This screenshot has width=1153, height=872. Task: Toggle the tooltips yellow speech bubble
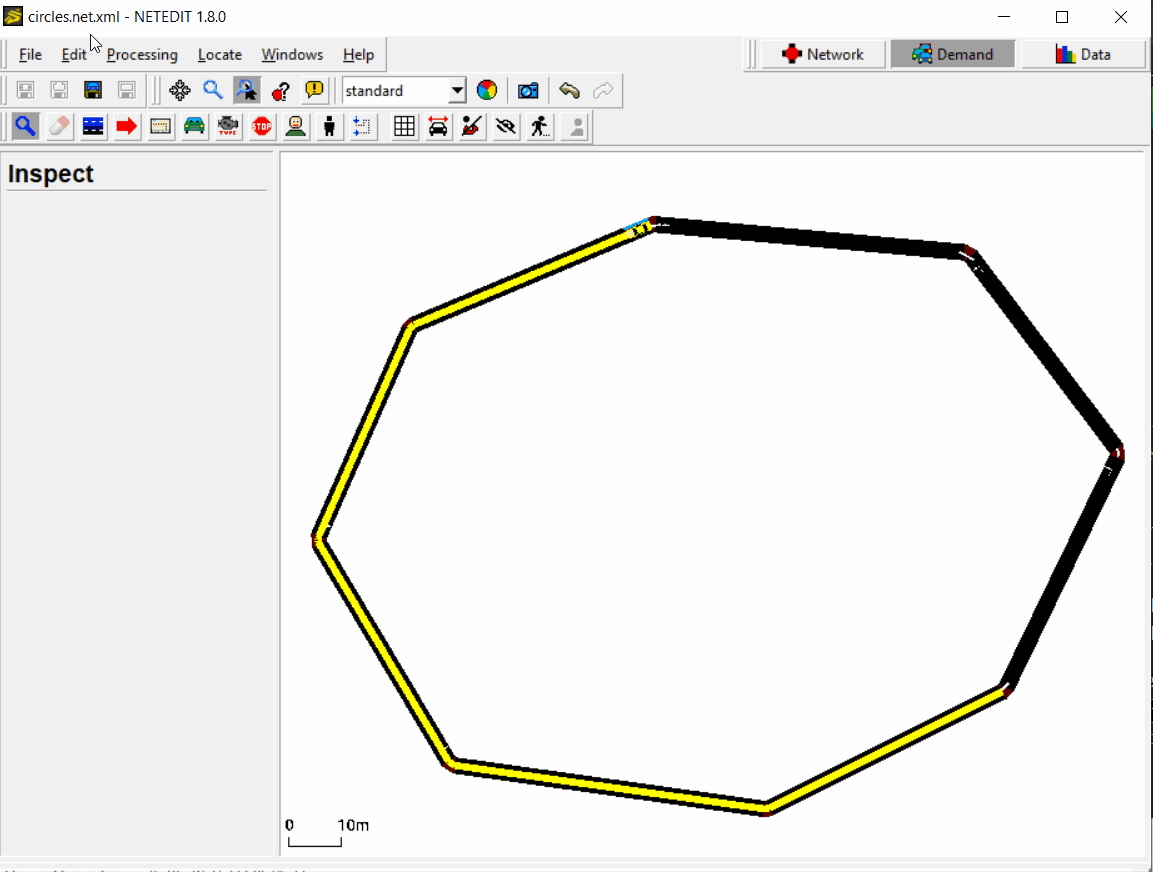(x=315, y=91)
